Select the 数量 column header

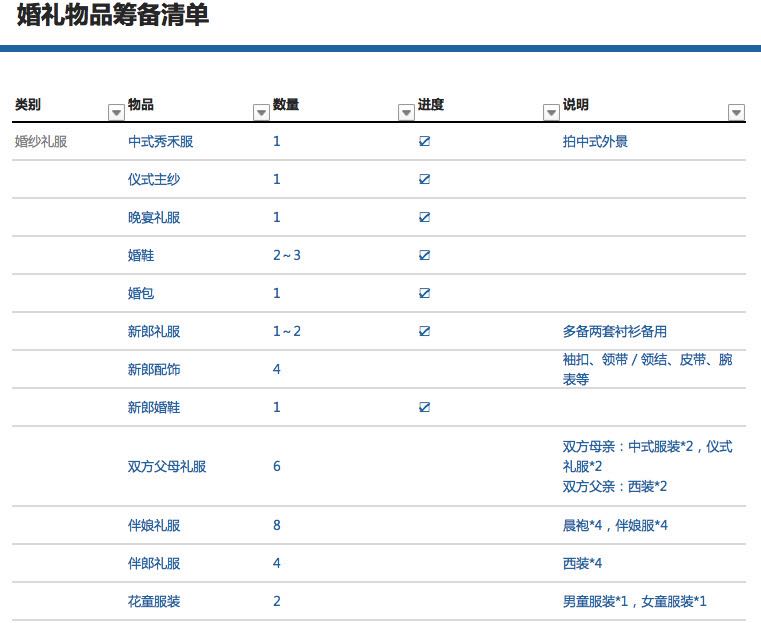click(286, 104)
